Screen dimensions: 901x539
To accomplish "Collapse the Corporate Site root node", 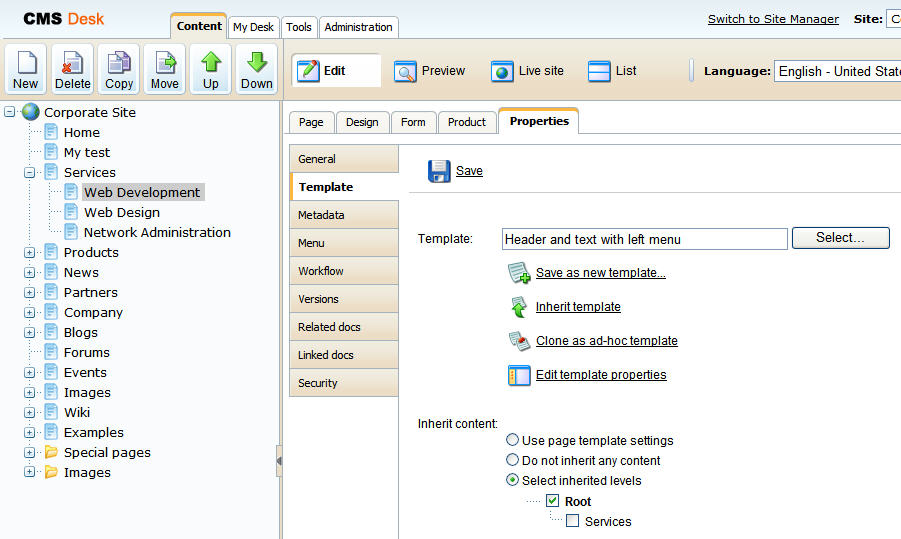I will tap(10, 112).
